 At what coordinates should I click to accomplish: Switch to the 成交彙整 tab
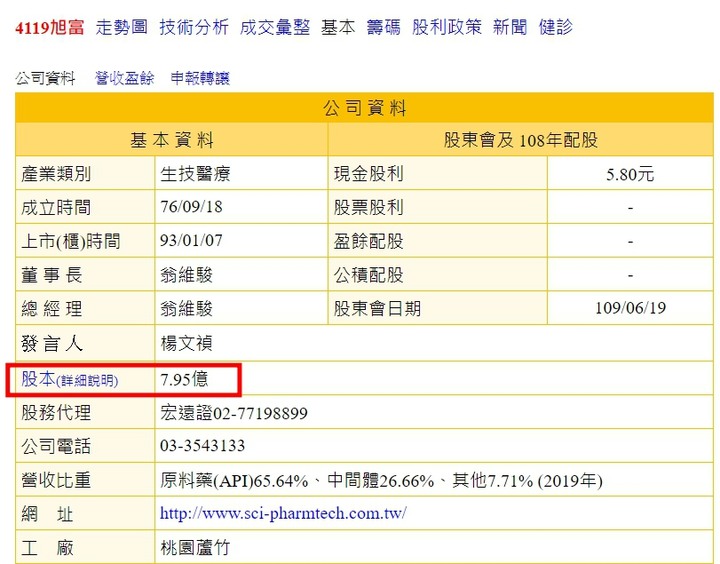[275, 28]
